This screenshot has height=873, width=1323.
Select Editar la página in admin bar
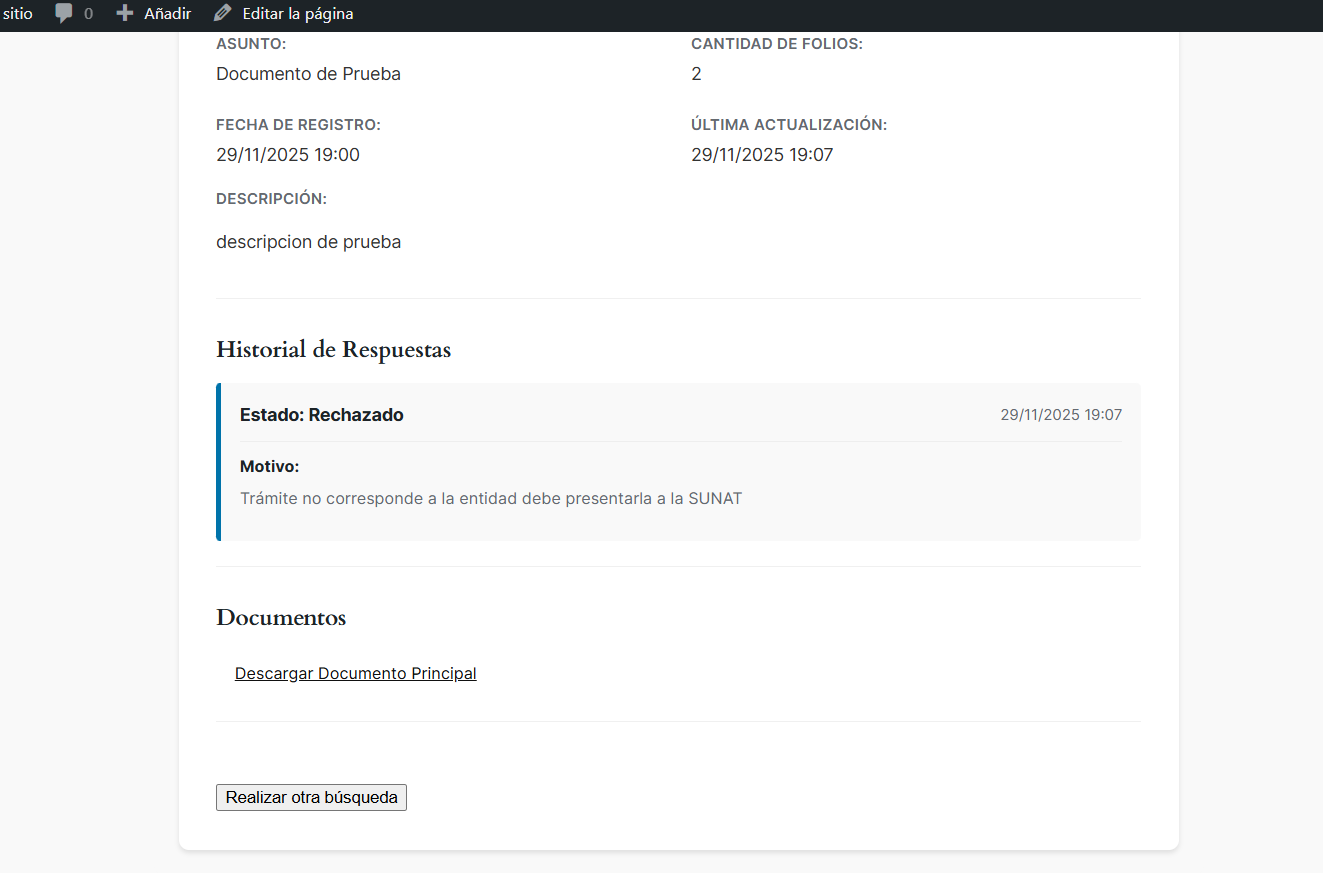(x=297, y=14)
